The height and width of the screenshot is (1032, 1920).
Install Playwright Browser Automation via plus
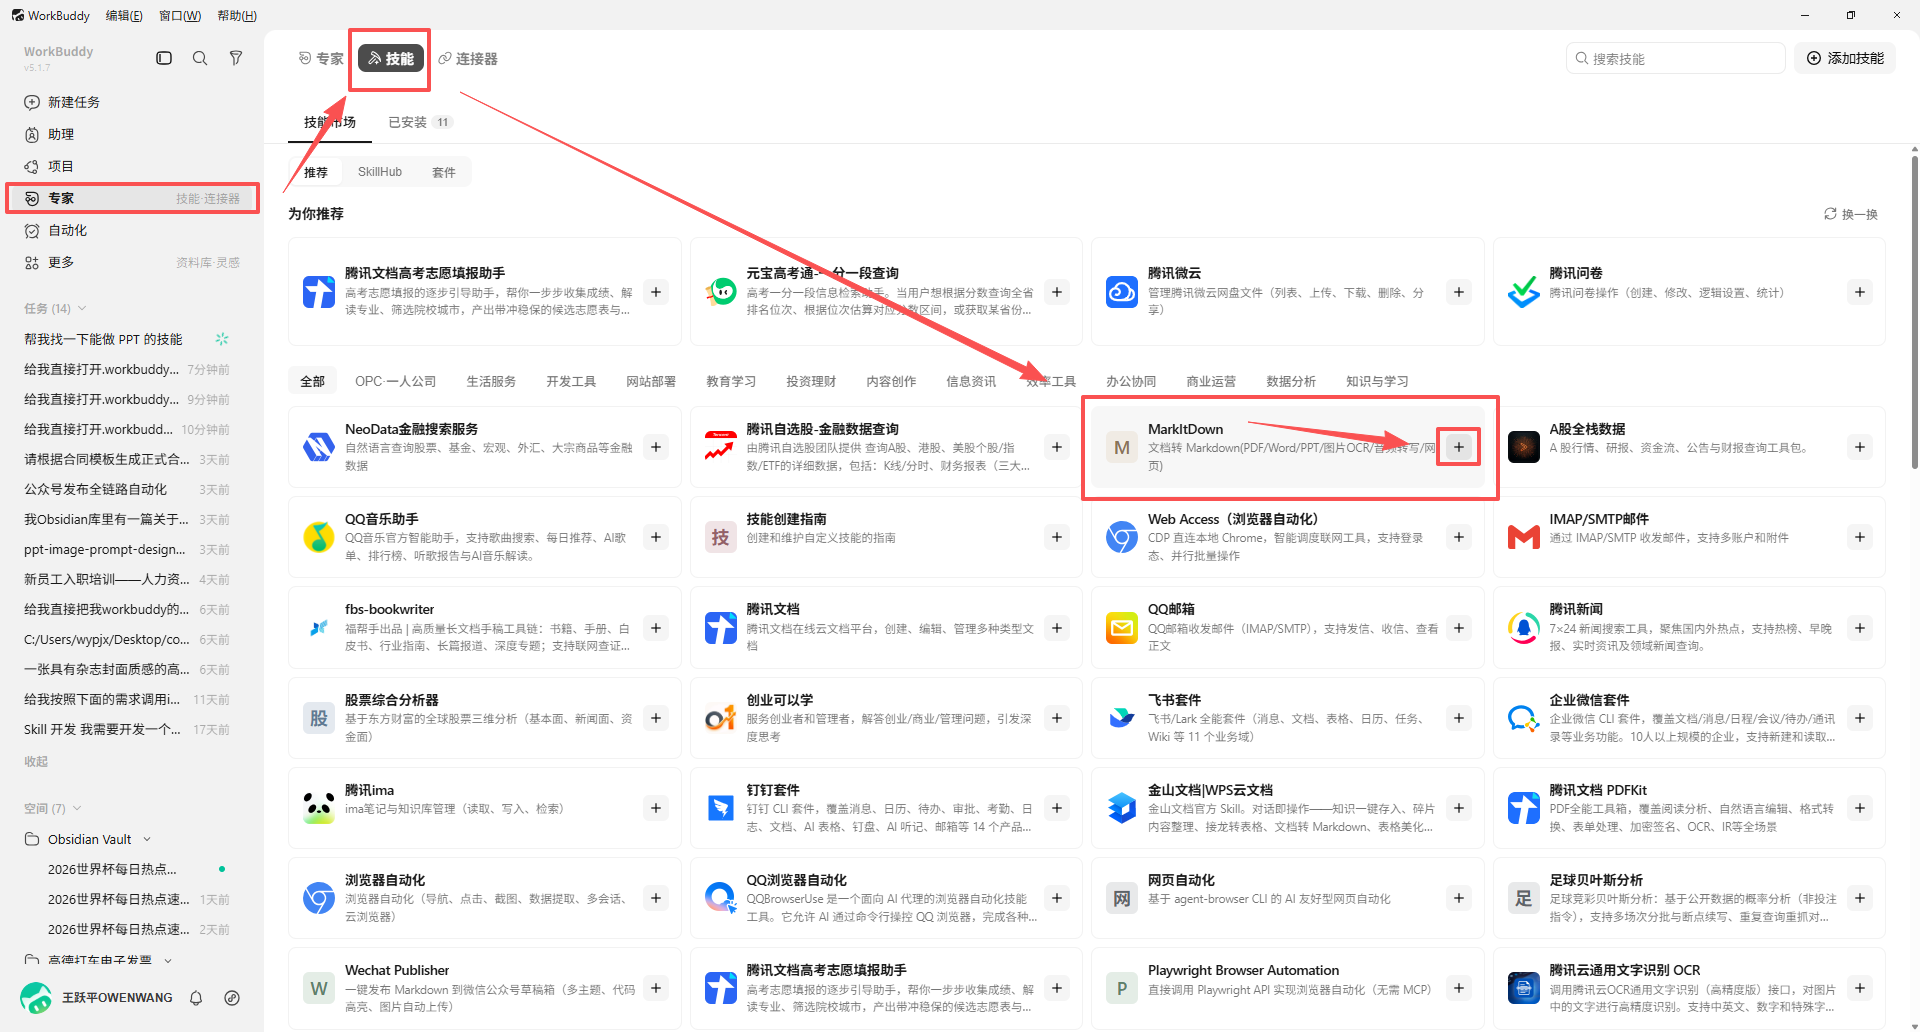pyautogui.click(x=1459, y=988)
